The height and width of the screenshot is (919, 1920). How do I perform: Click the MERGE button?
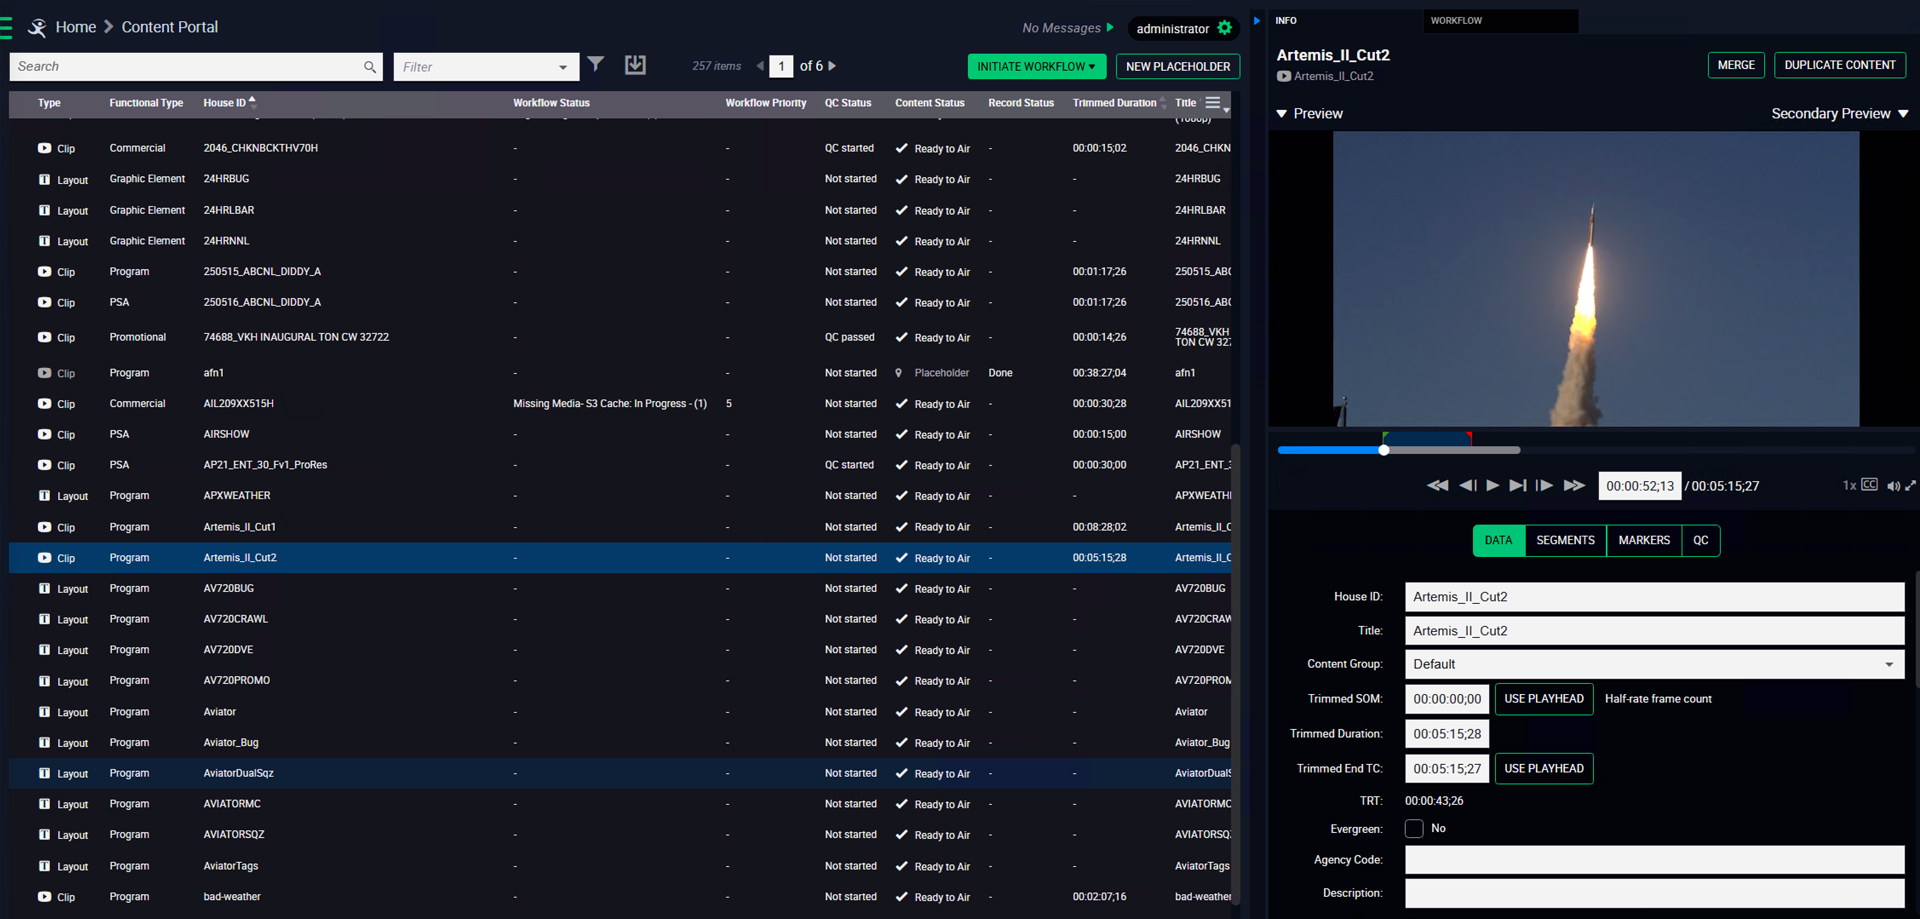click(x=1736, y=65)
